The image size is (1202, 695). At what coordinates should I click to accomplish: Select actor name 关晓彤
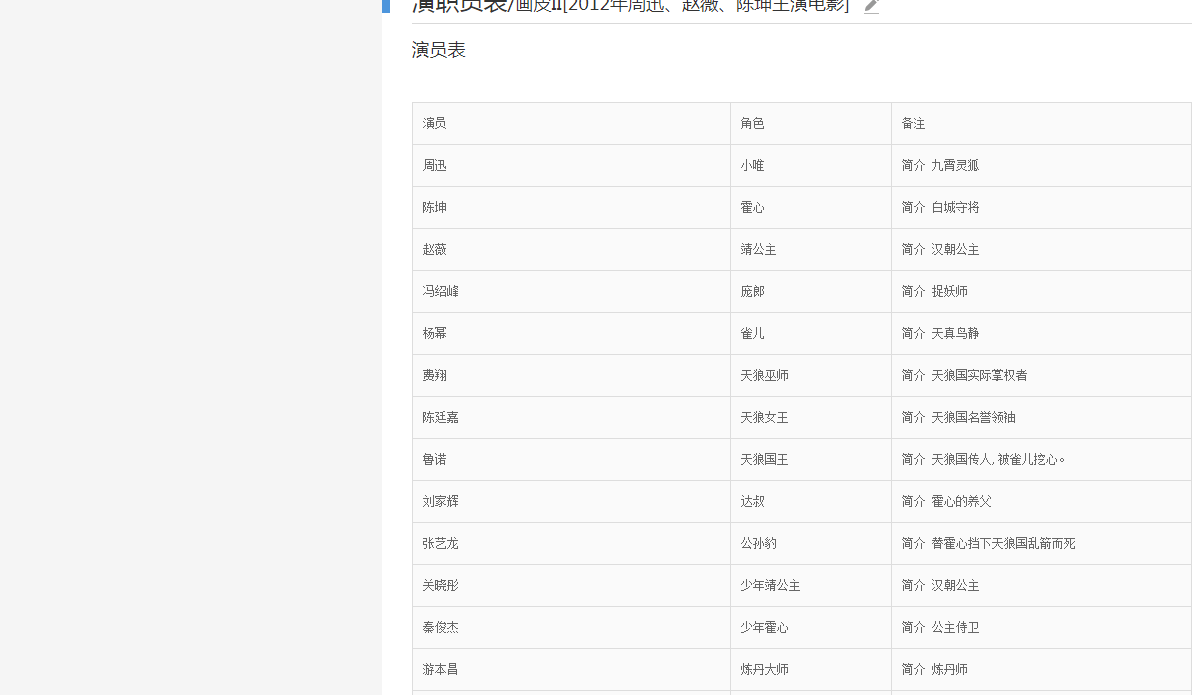440,585
